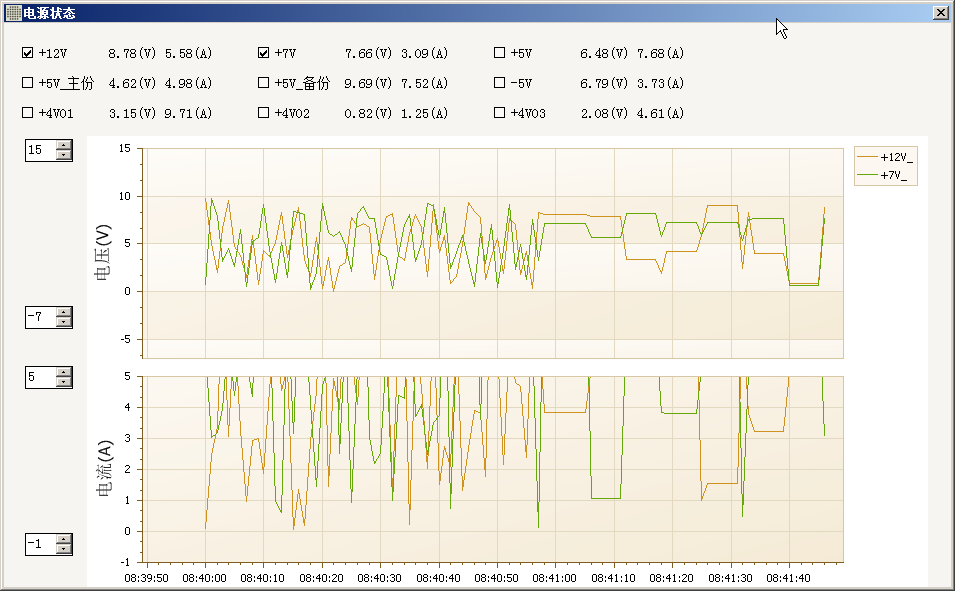Increase the voltage axis maximum of 15
The width and height of the screenshot is (955, 591).
[65, 145]
